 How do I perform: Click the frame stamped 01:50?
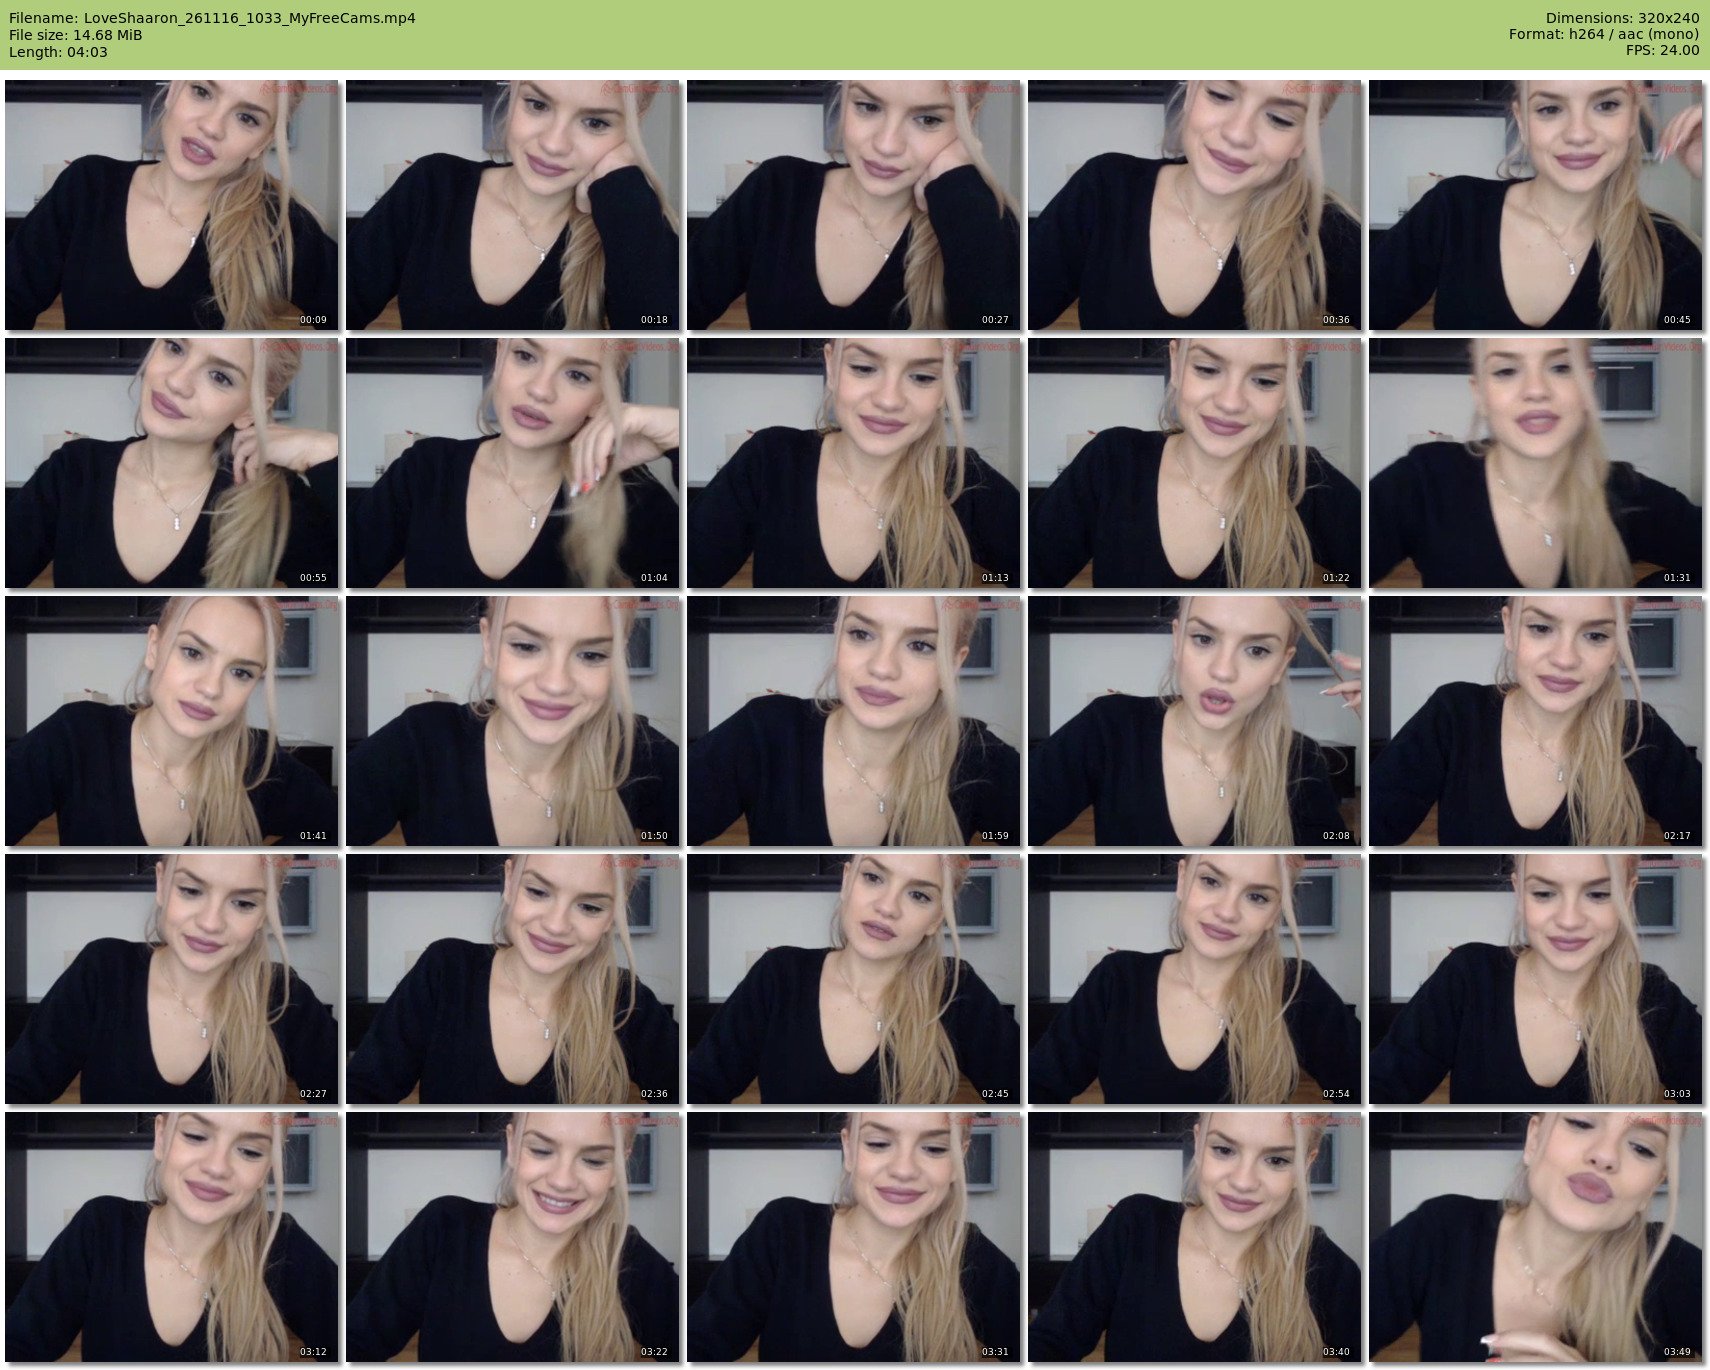pos(513,721)
